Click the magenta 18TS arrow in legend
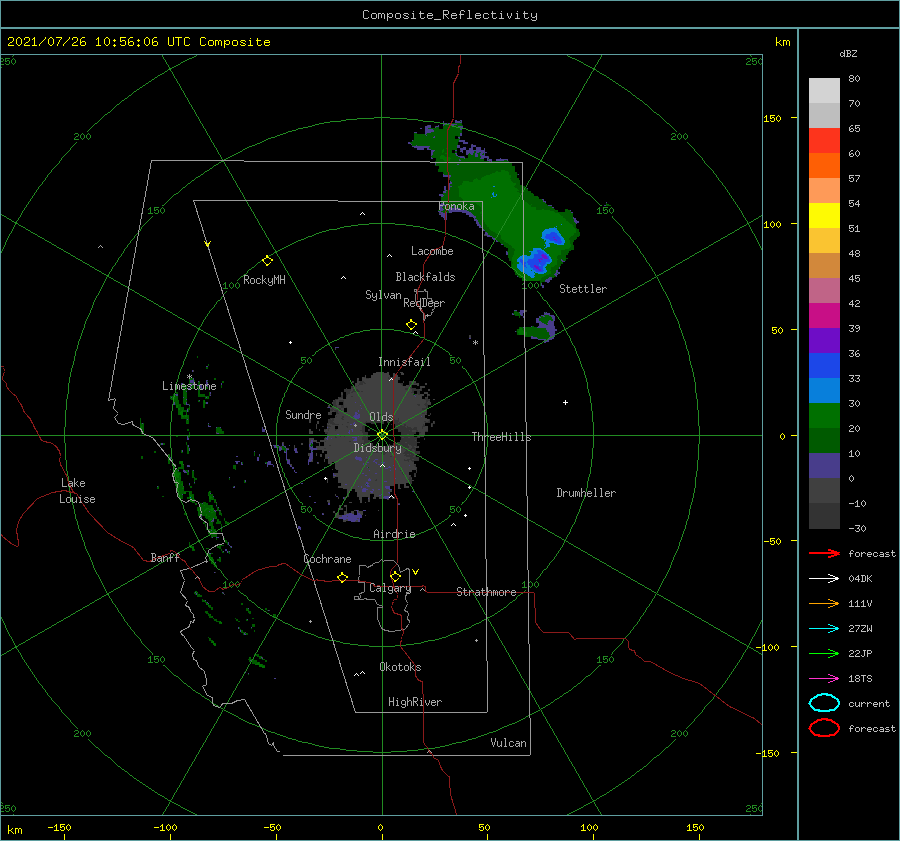900x841 pixels. (824, 679)
